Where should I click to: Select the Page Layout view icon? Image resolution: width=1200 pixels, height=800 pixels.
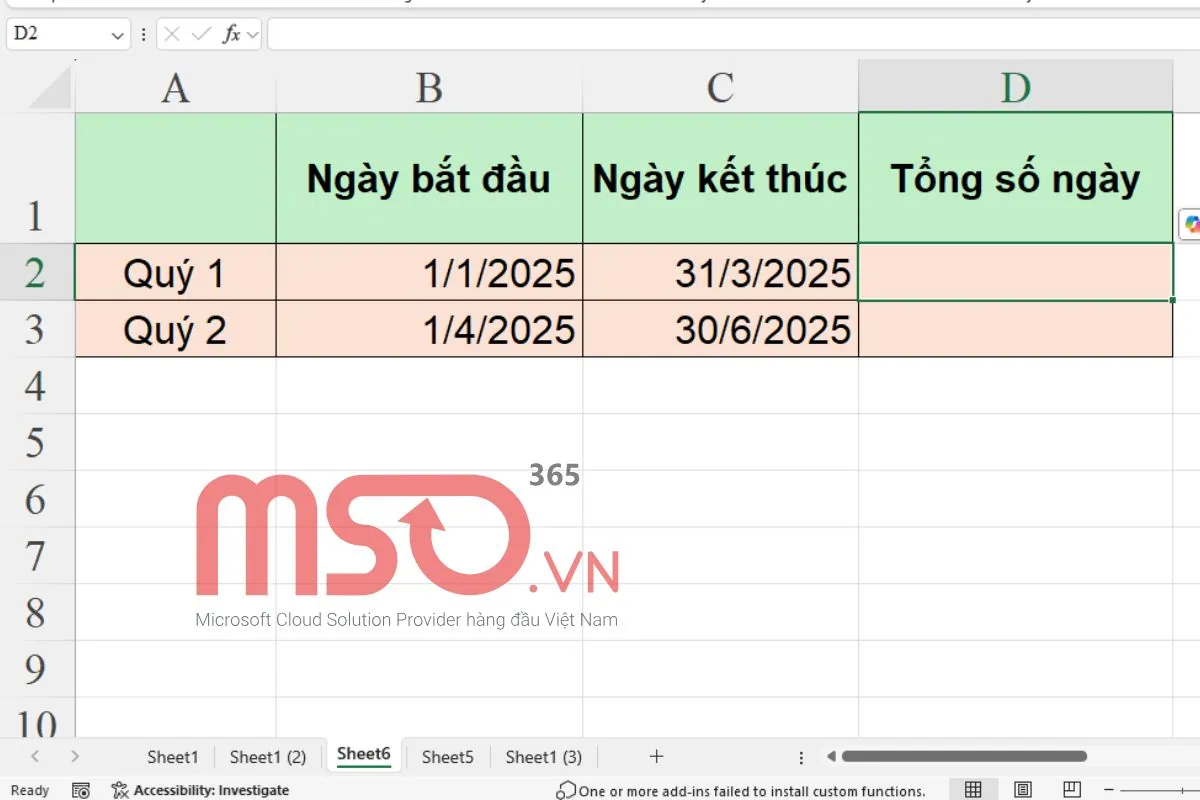(1021, 789)
